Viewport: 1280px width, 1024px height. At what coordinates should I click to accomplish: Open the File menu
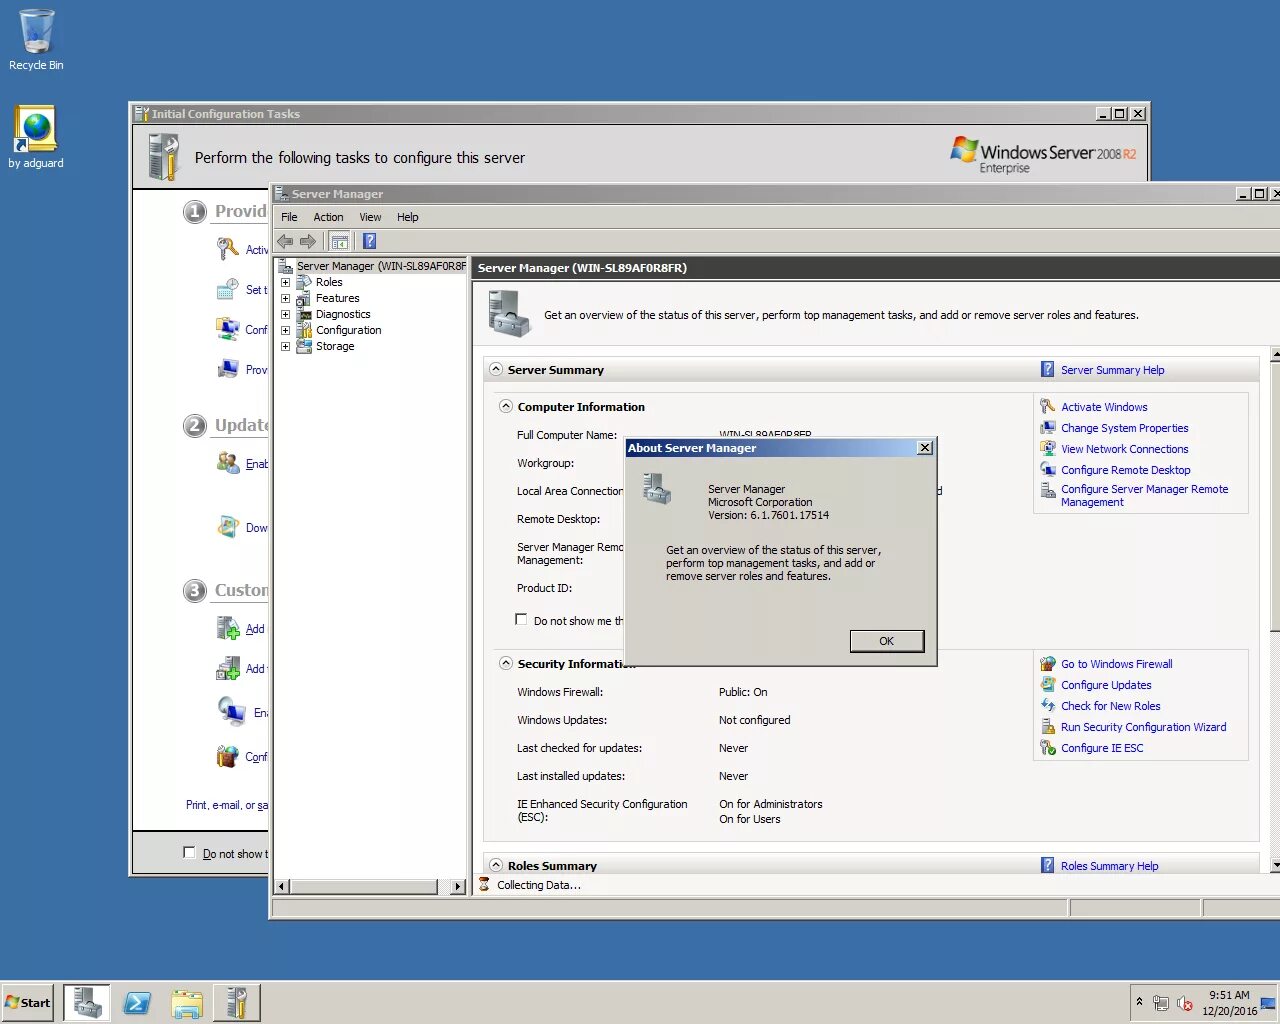click(289, 217)
